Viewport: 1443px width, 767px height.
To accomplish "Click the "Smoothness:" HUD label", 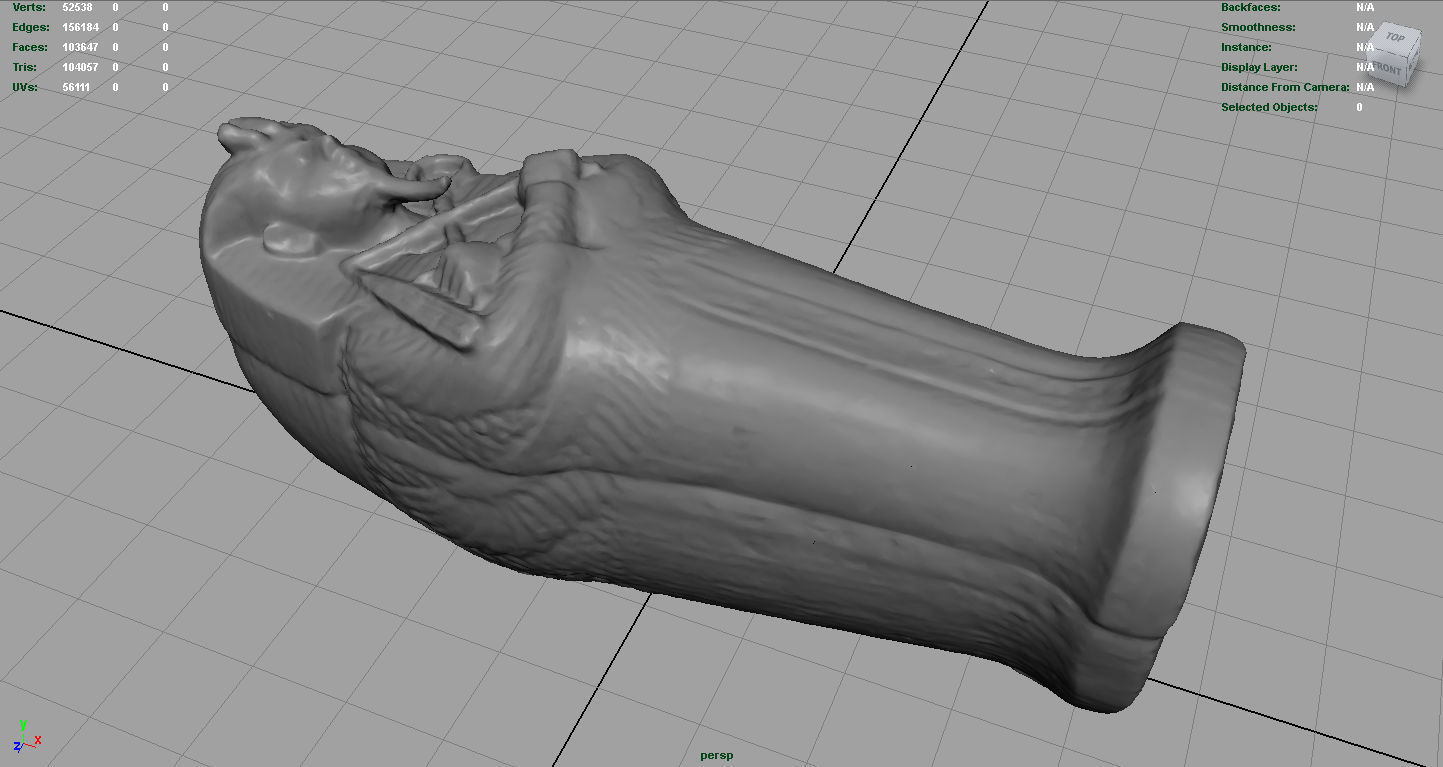I will [x=1258, y=27].
